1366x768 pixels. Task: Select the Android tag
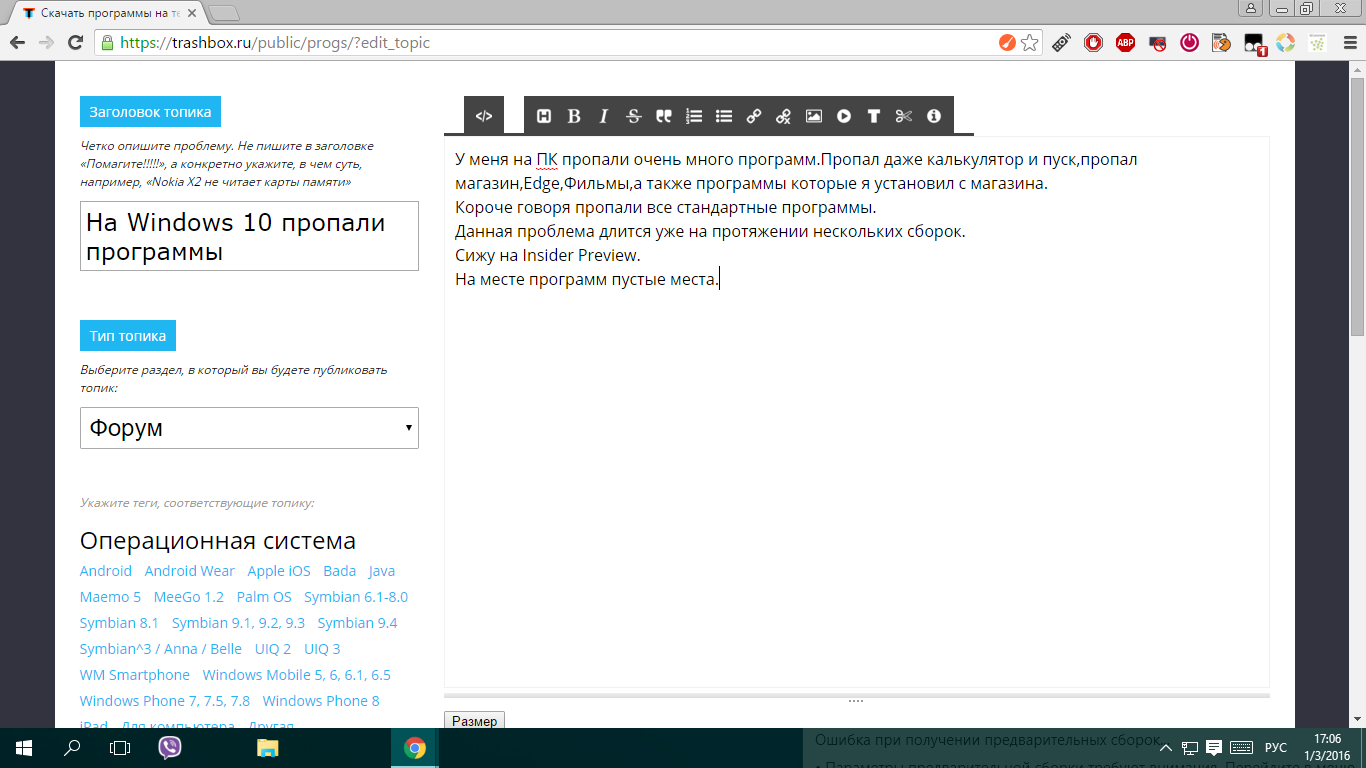tap(106, 571)
